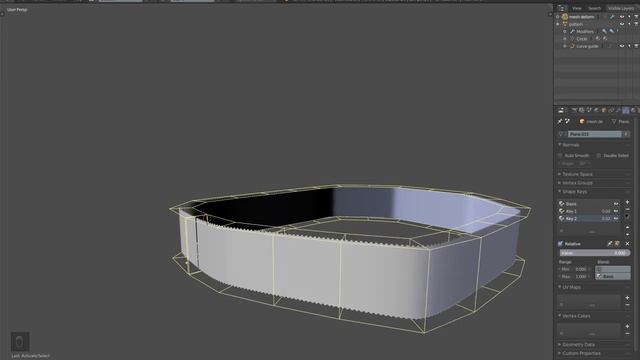Select the Basis shape key

tap(589, 203)
